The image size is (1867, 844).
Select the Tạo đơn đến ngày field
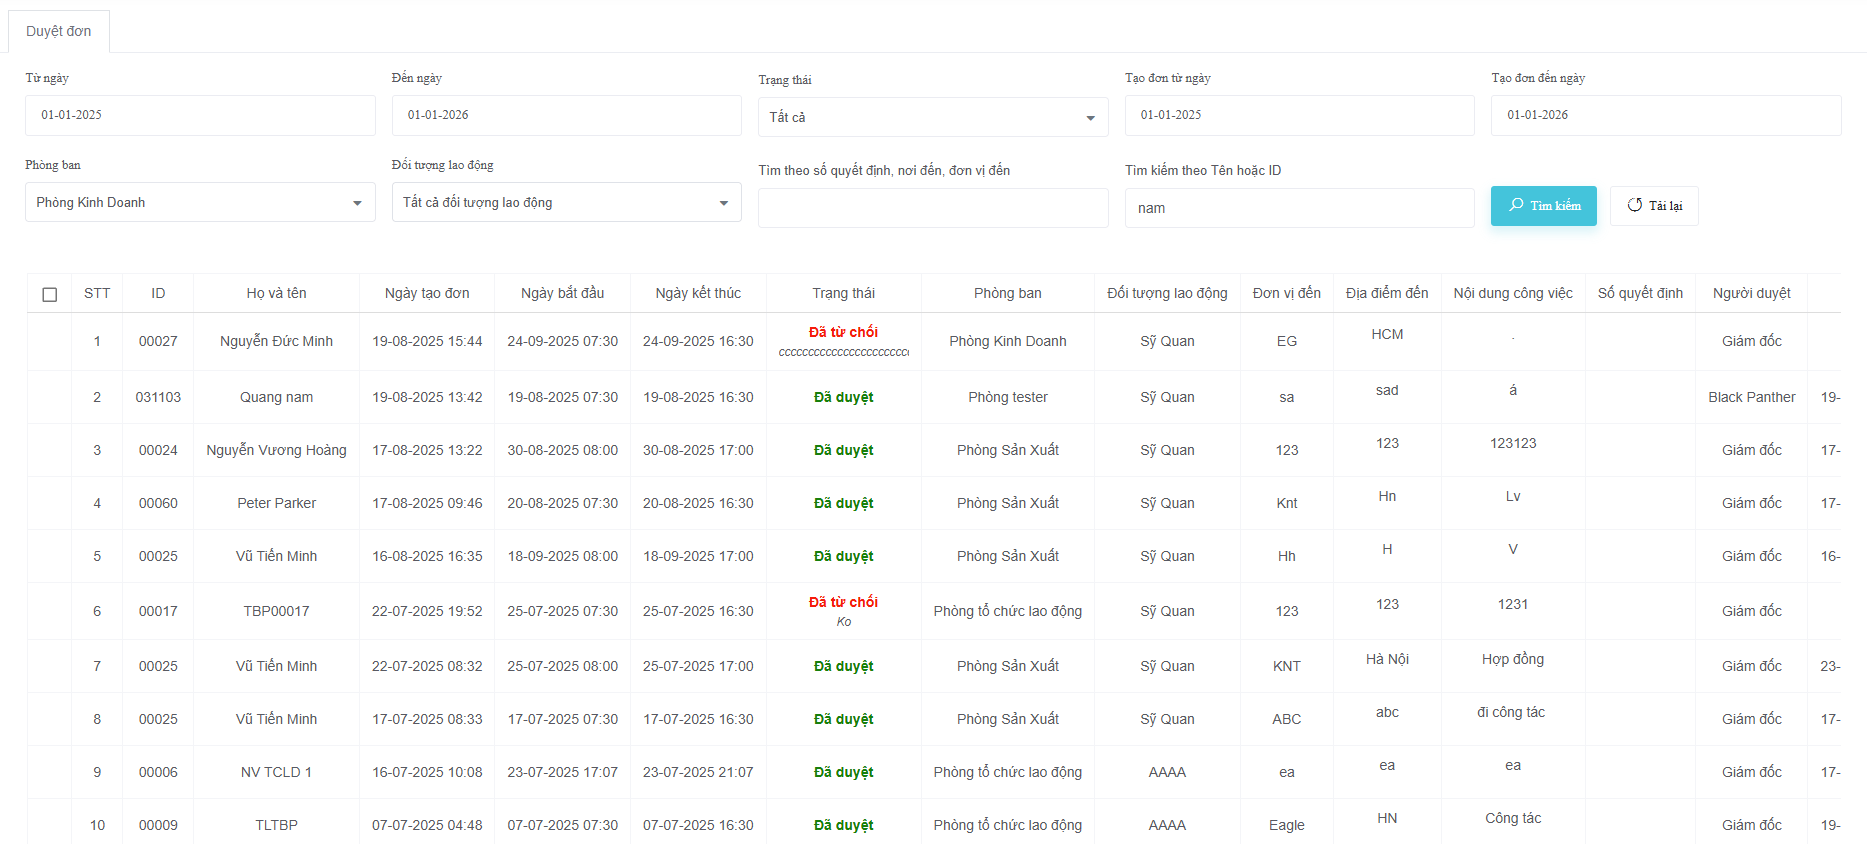click(1665, 115)
